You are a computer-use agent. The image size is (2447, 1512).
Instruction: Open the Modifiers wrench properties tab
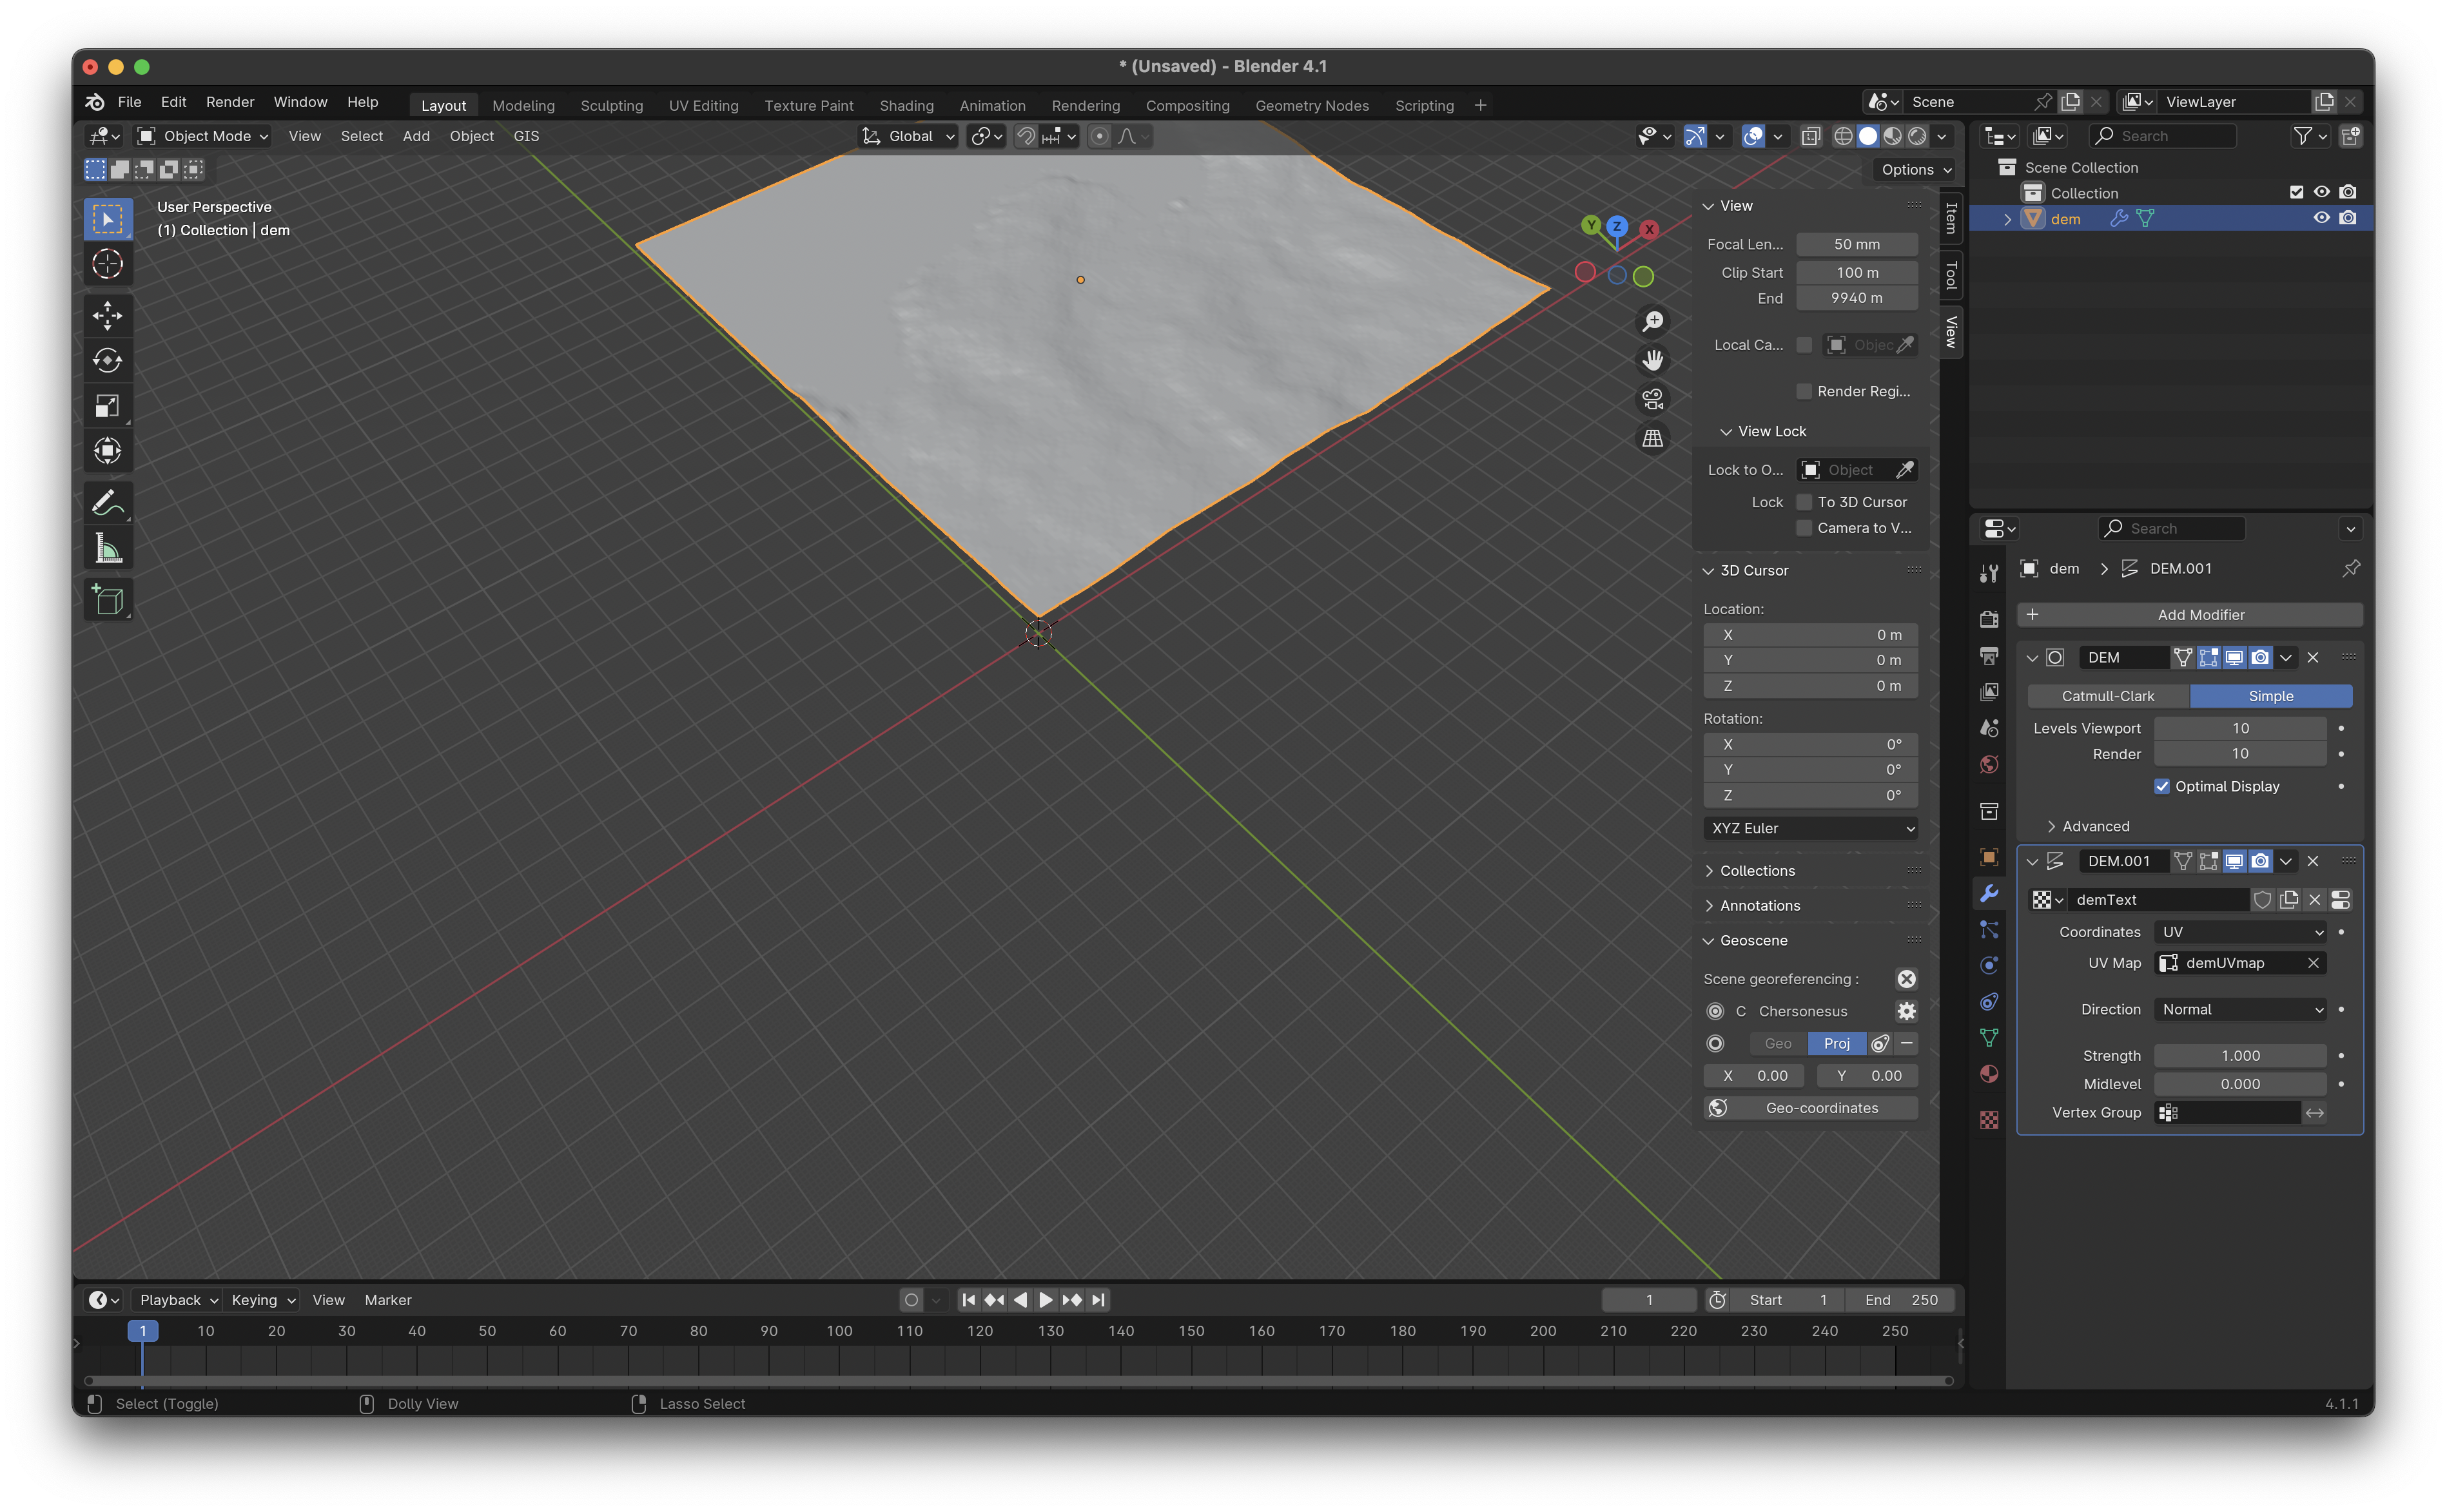click(1989, 893)
